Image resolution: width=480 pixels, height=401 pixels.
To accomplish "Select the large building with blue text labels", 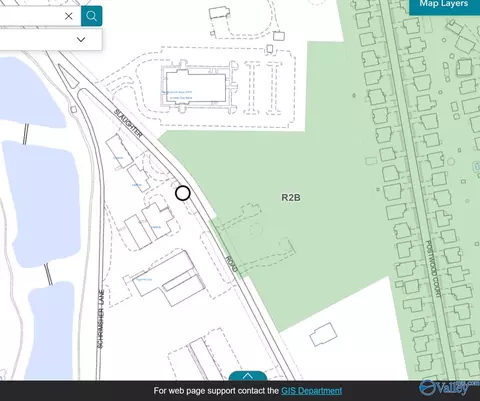I will coord(196,87).
